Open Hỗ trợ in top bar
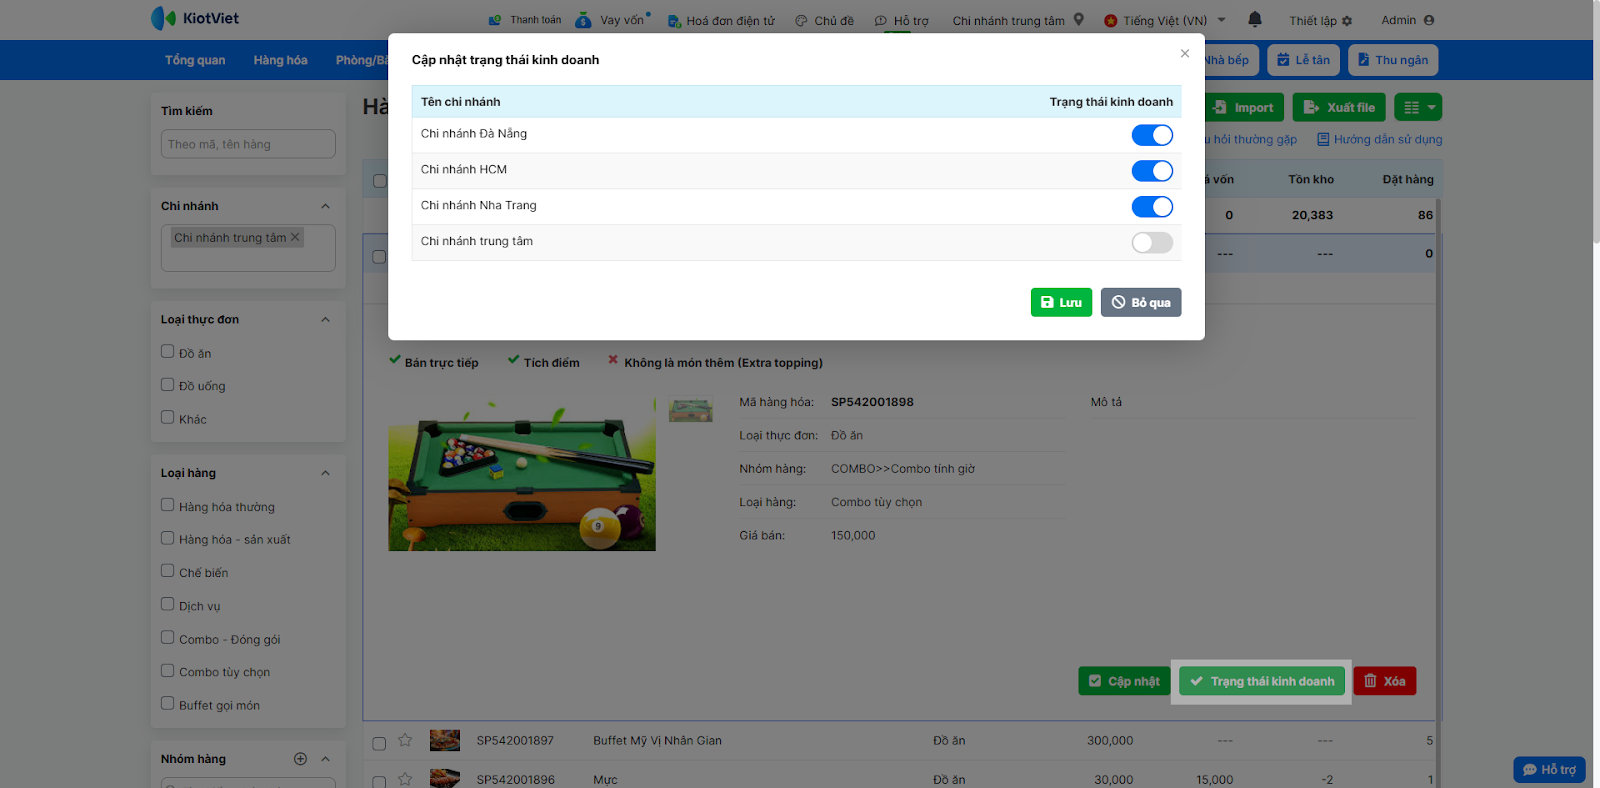 901,21
